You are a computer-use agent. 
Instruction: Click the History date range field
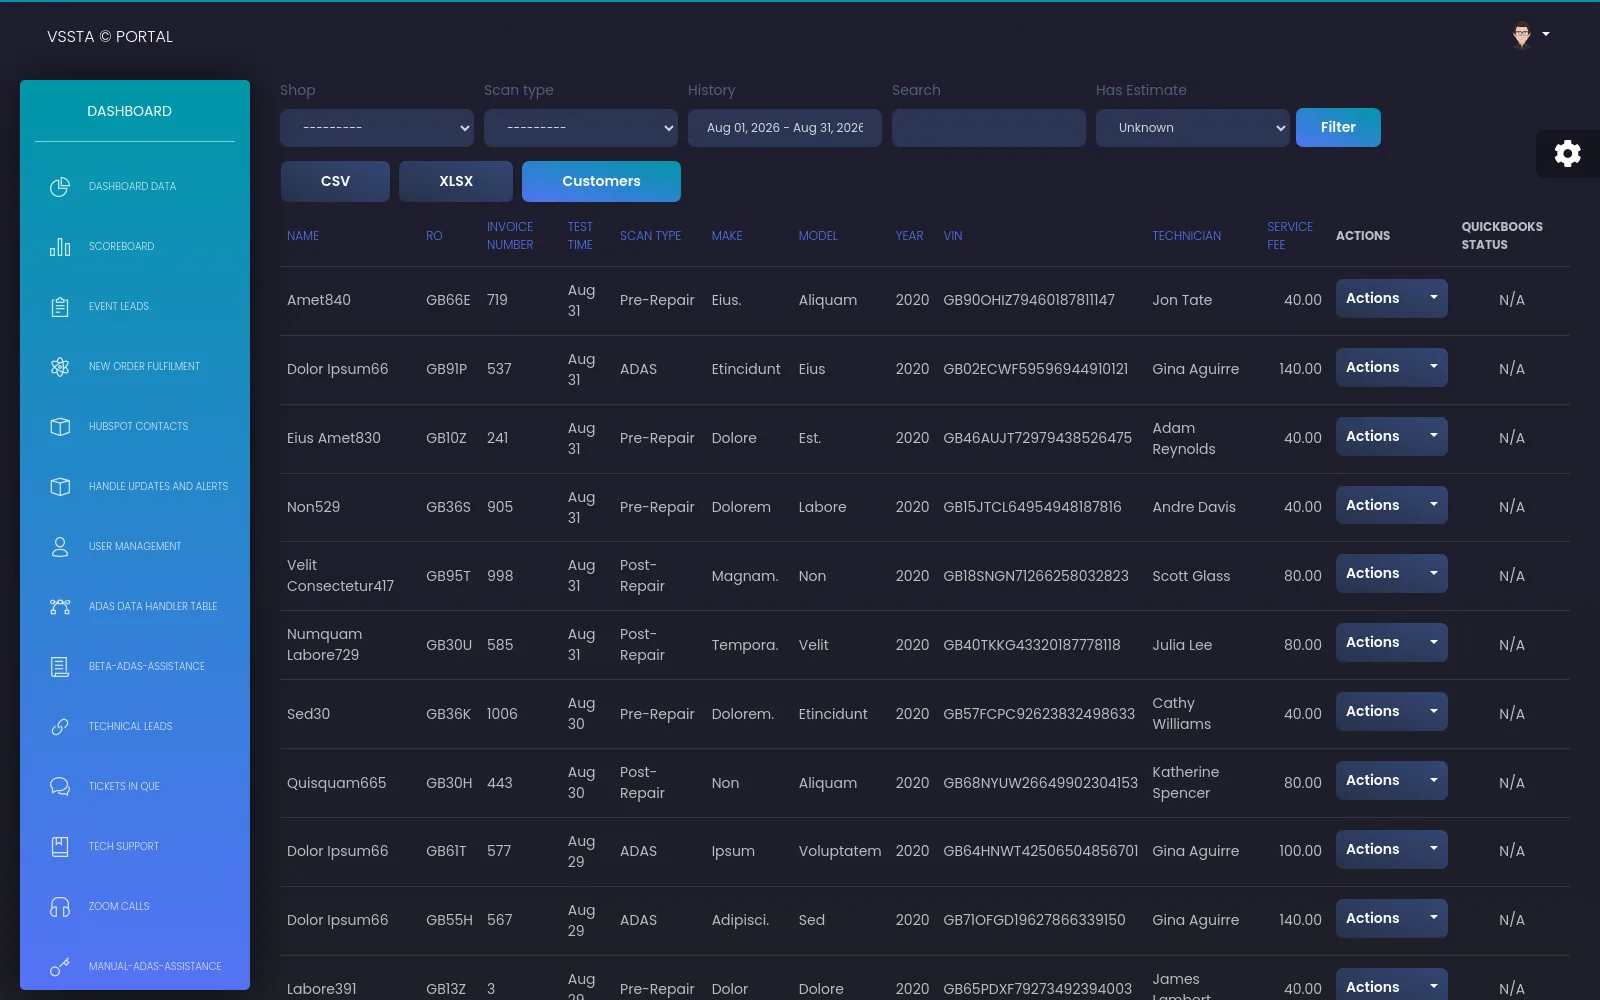coord(785,128)
